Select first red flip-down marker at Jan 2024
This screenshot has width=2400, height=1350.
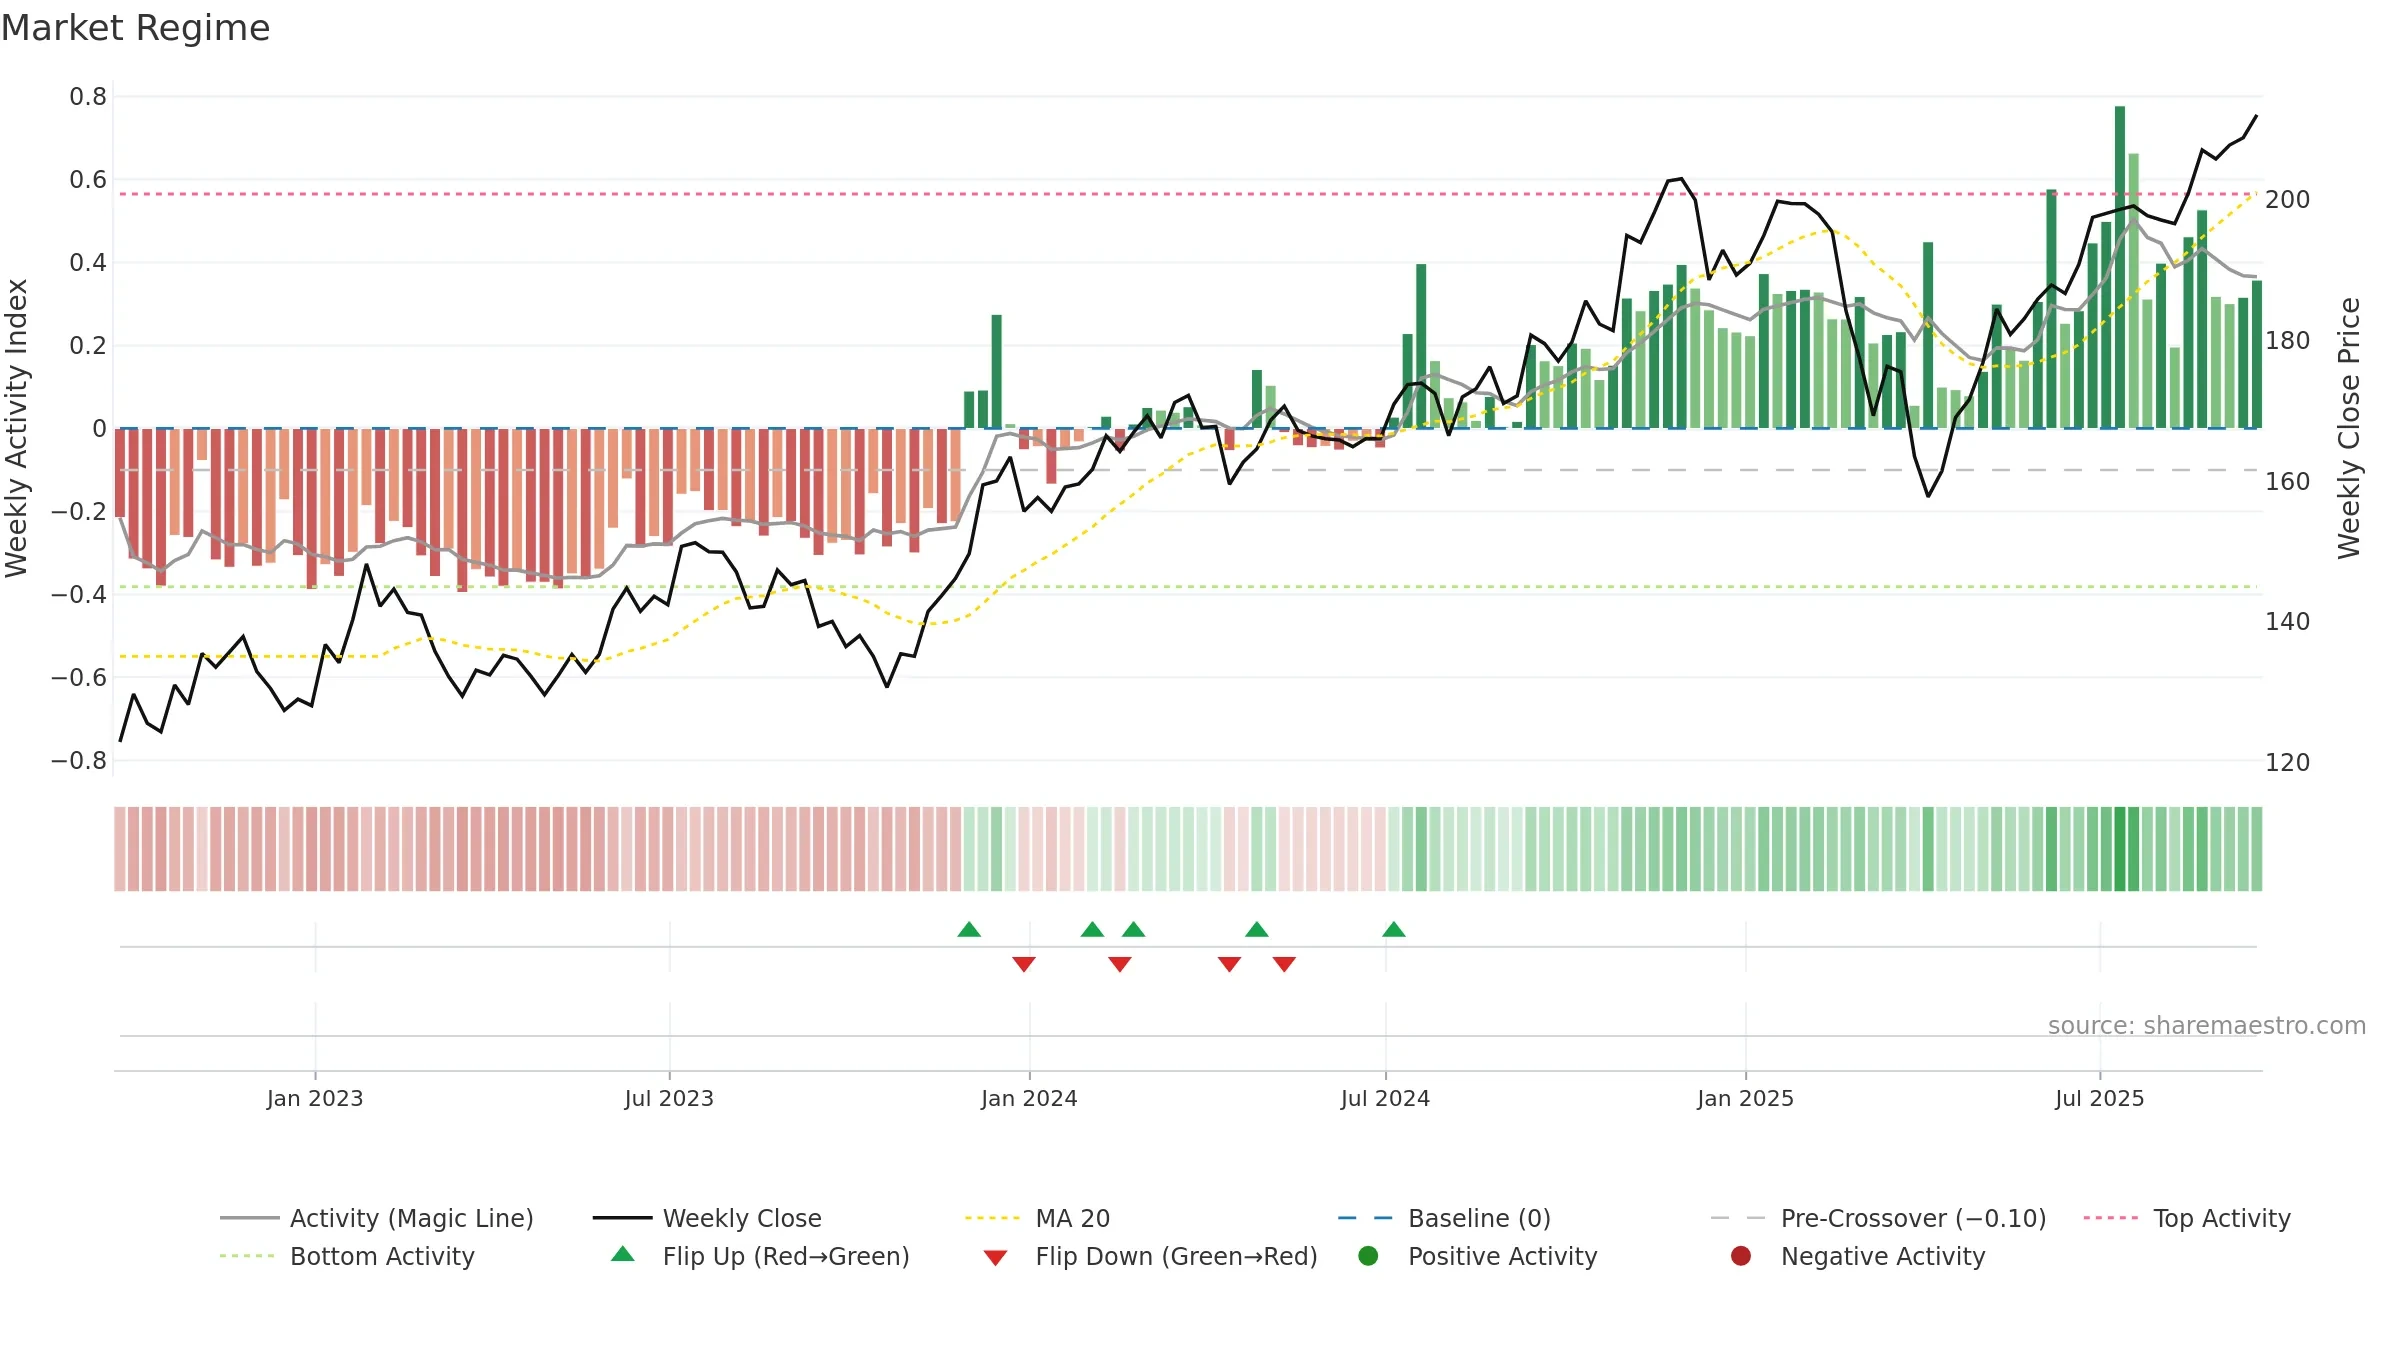(1024, 964)
